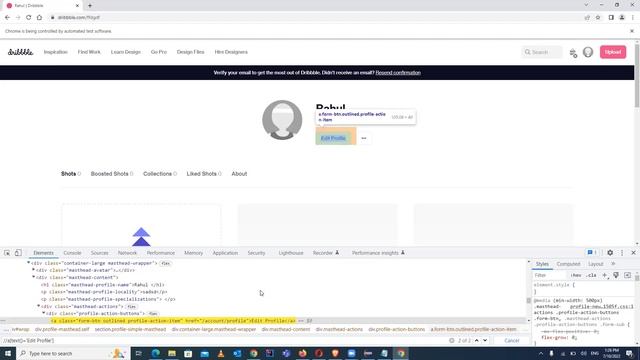Open the DevTools Lighthouse tab

[x=291, y=253]
